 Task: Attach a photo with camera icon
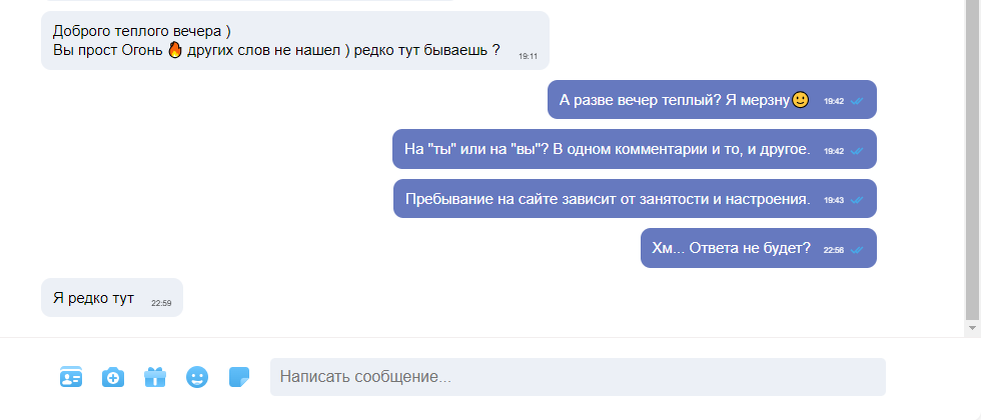click(x=113, y=377)
